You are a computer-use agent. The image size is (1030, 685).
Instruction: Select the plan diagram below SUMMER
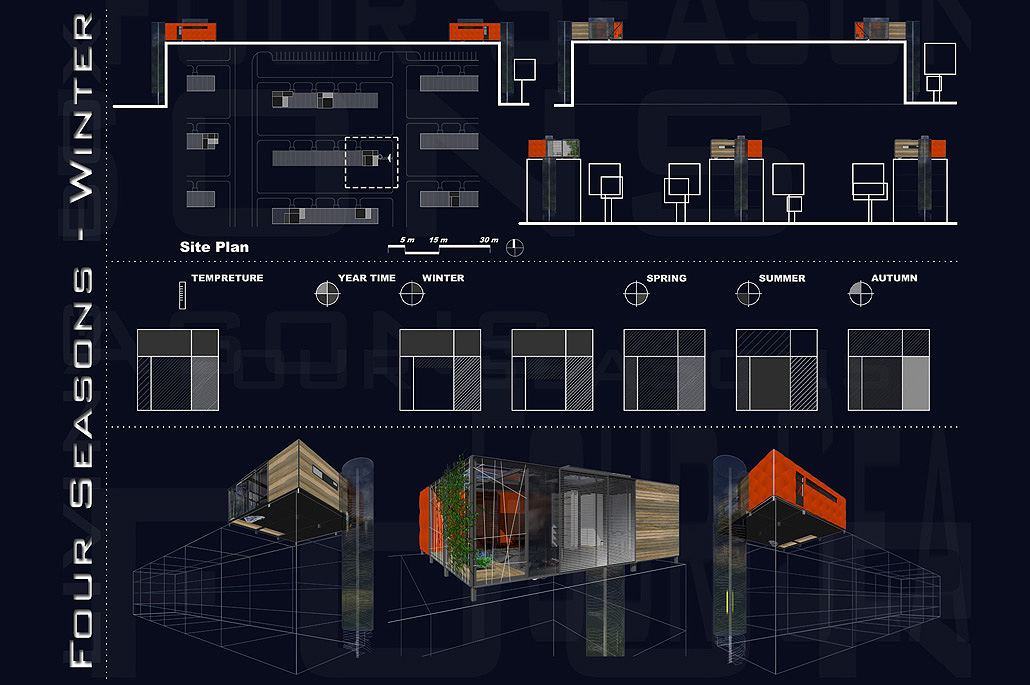tap(776, 370)
